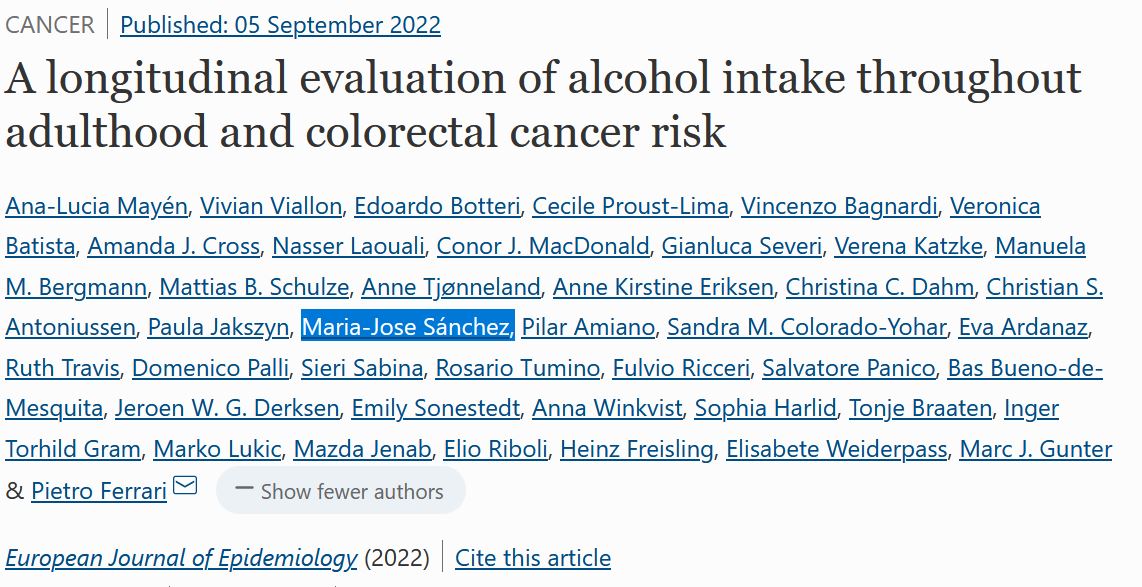Click the highlighted Maria-Jose Sánchez link
The width and height of the screenshot is (1142, 587).
click(x=407, y=327)
